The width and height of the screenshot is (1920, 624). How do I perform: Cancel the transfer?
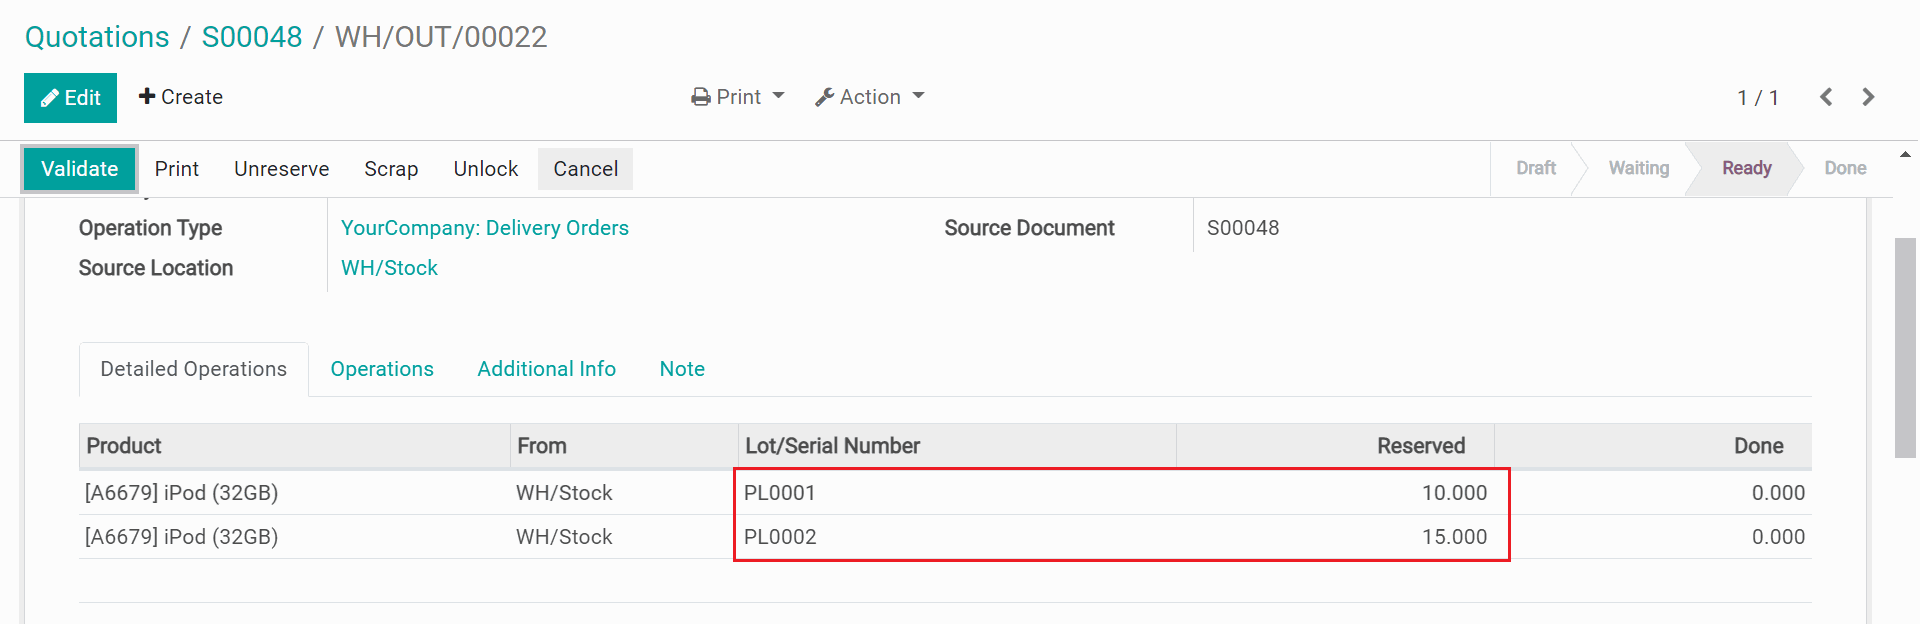585,169
